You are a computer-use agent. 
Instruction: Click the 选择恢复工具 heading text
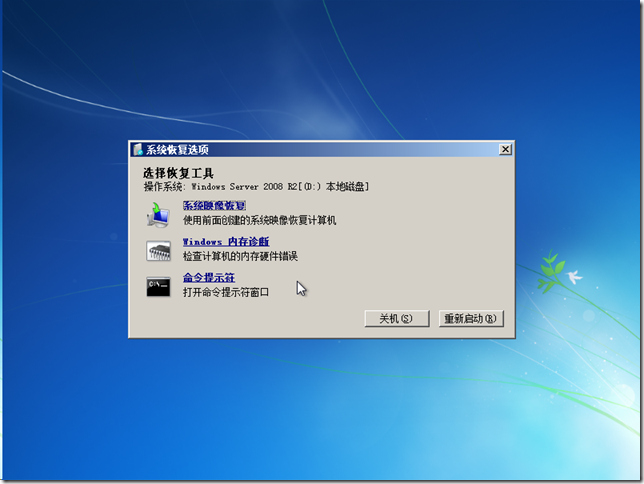pos(179,173)
